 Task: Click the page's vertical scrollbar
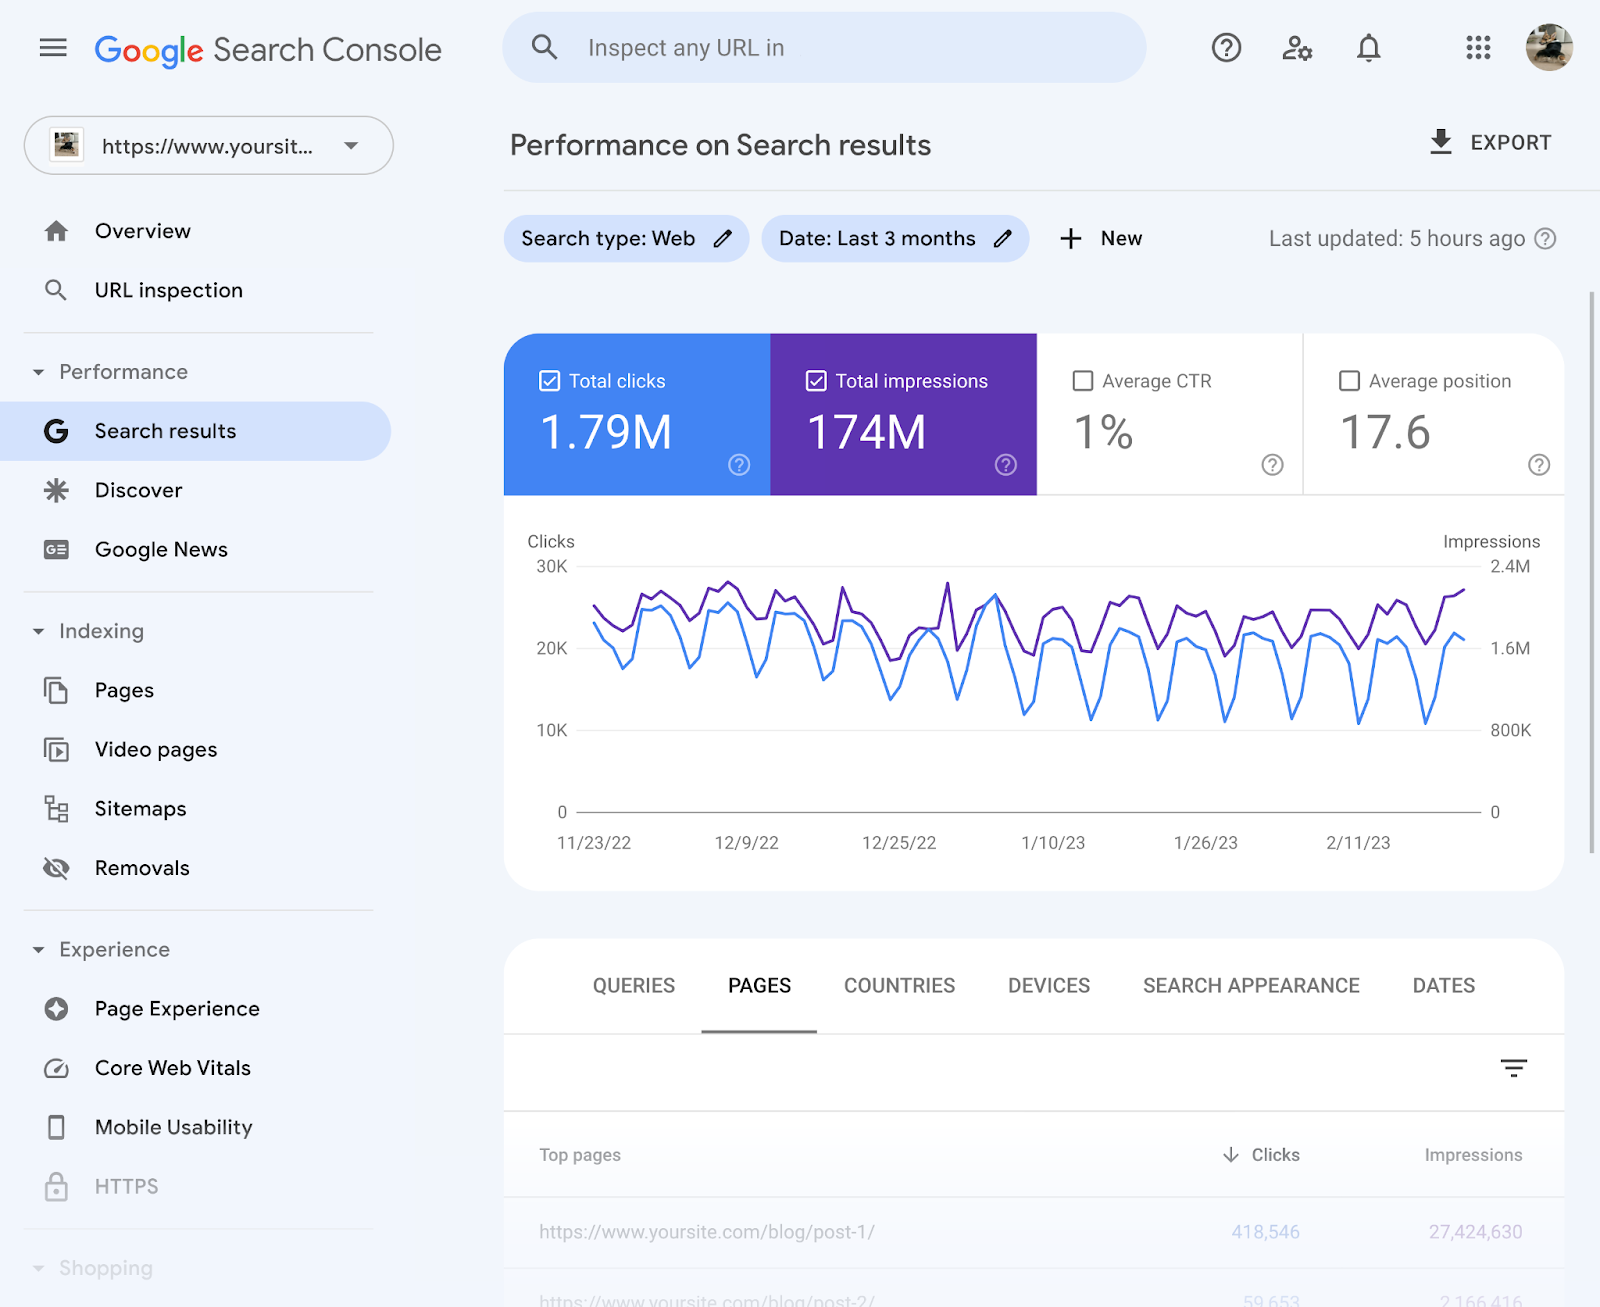pyautogui.click(x=1592, y=570)
